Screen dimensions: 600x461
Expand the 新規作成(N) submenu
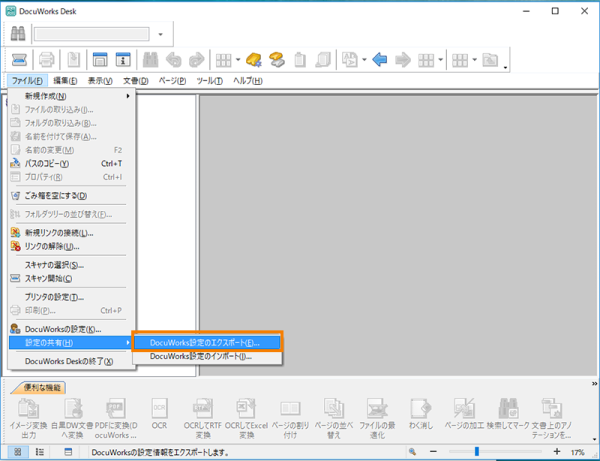coord(71,96)
